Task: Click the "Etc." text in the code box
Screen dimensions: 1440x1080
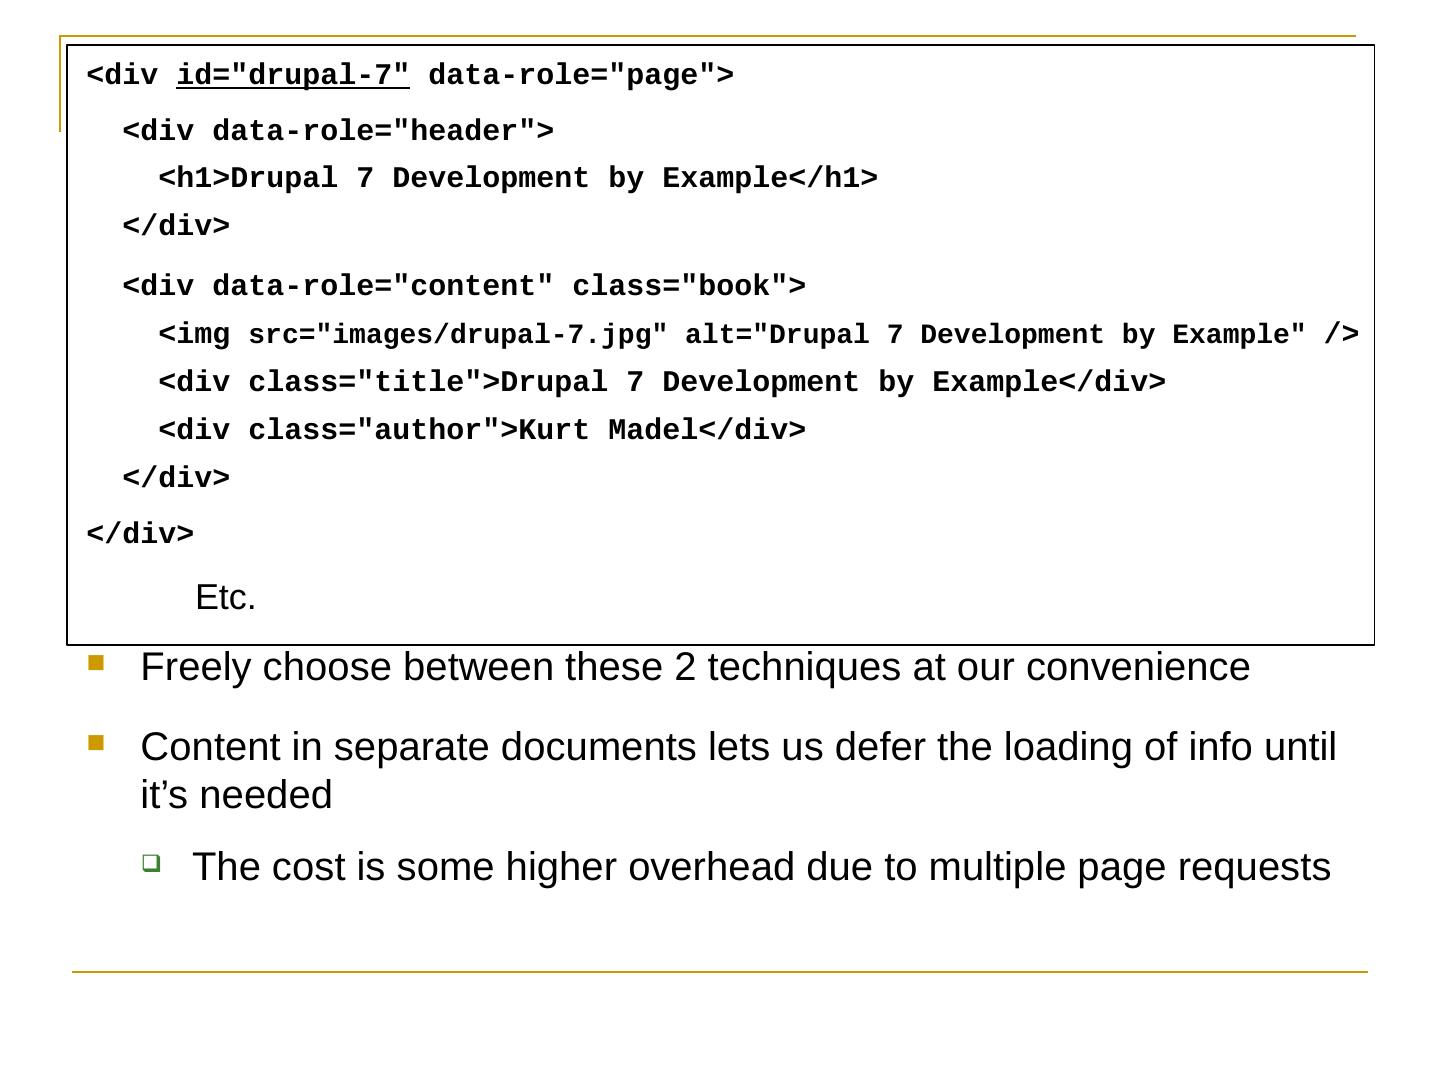Action: 226,598
